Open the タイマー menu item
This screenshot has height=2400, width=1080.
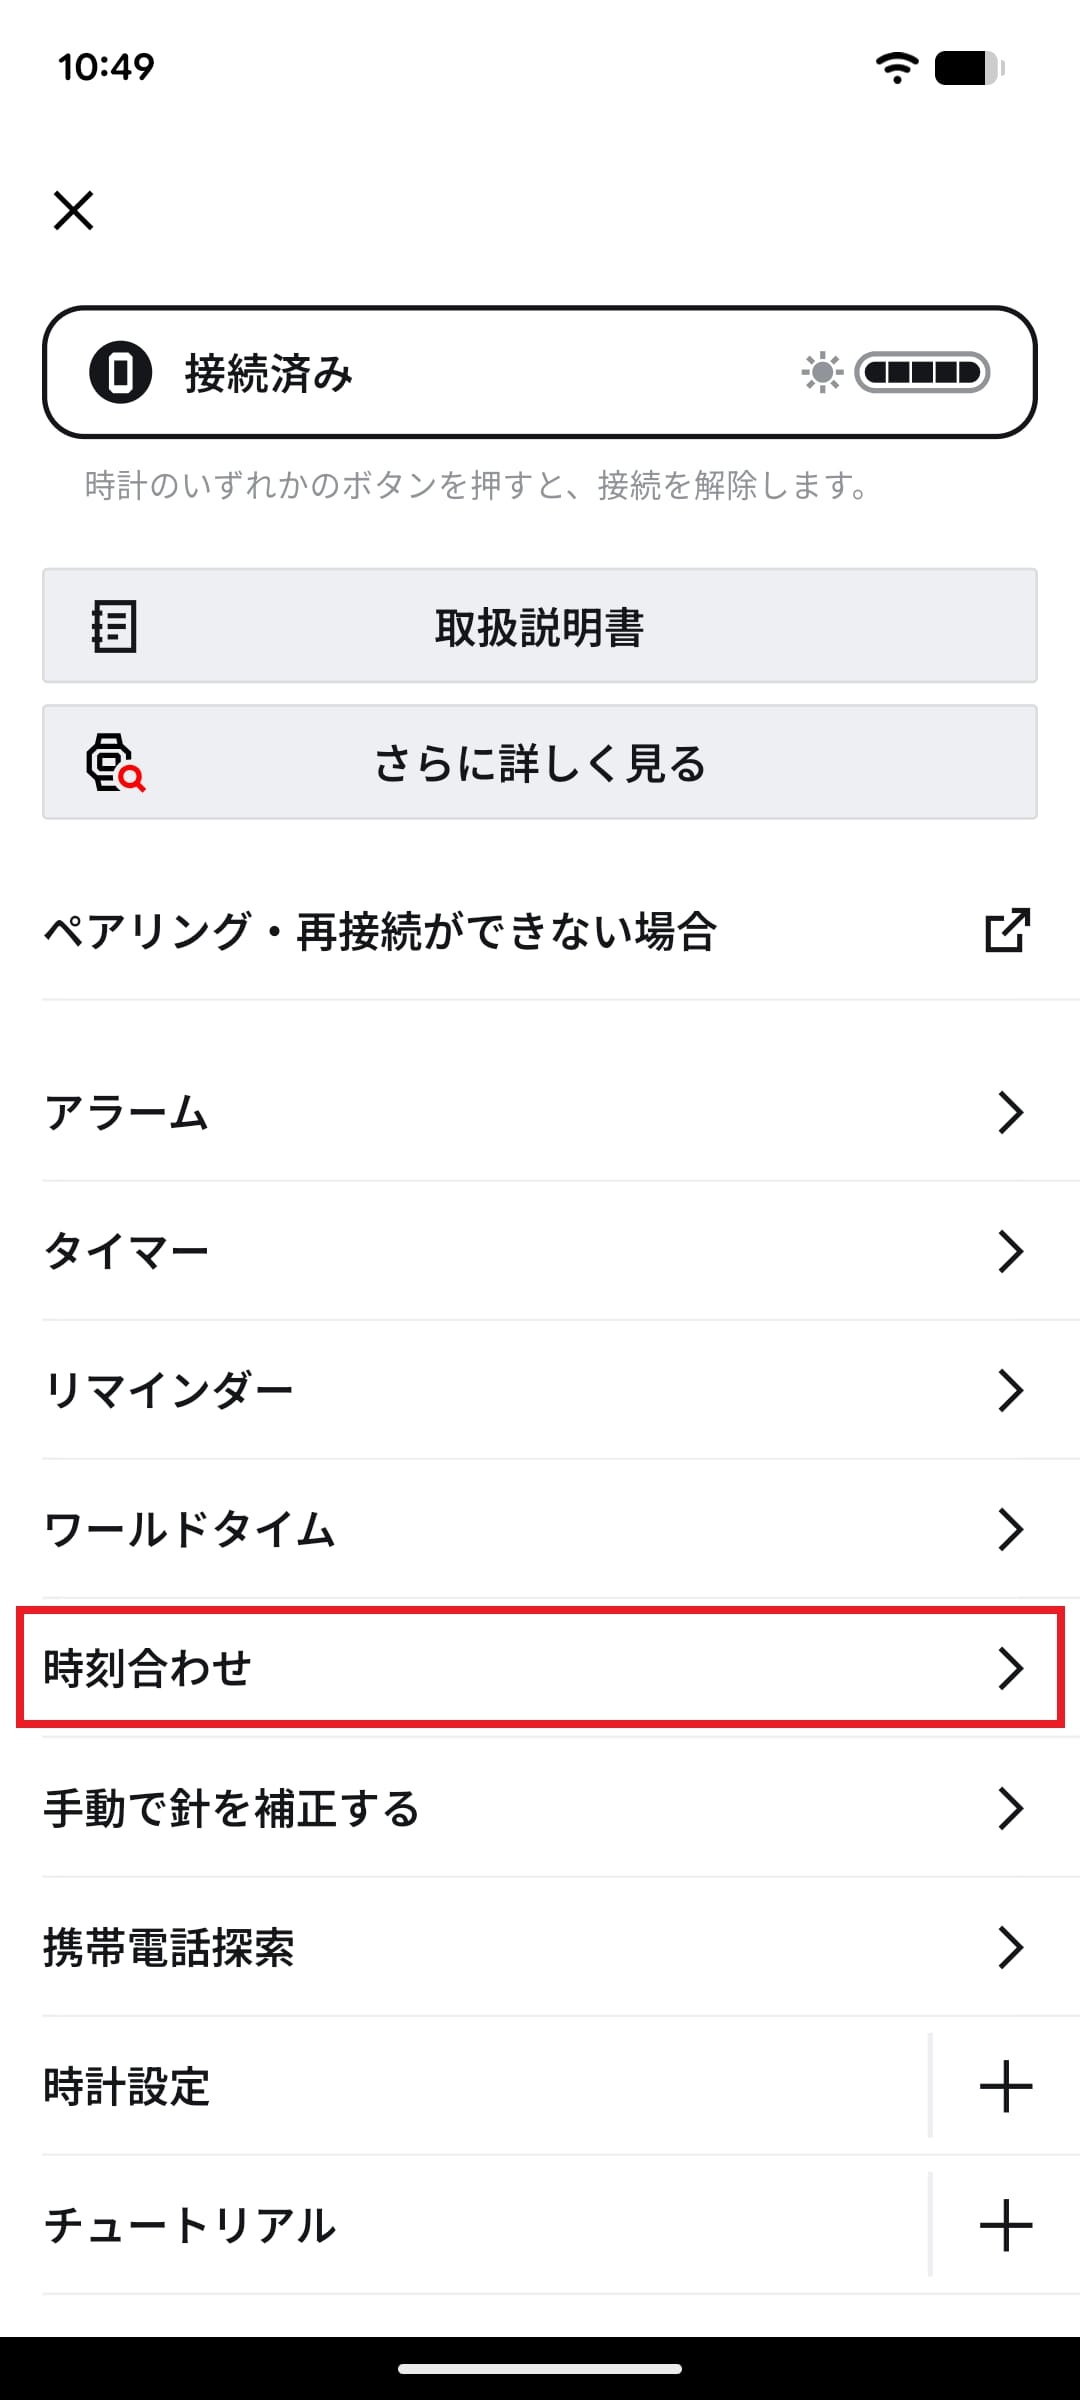[x=540, y=1251]
